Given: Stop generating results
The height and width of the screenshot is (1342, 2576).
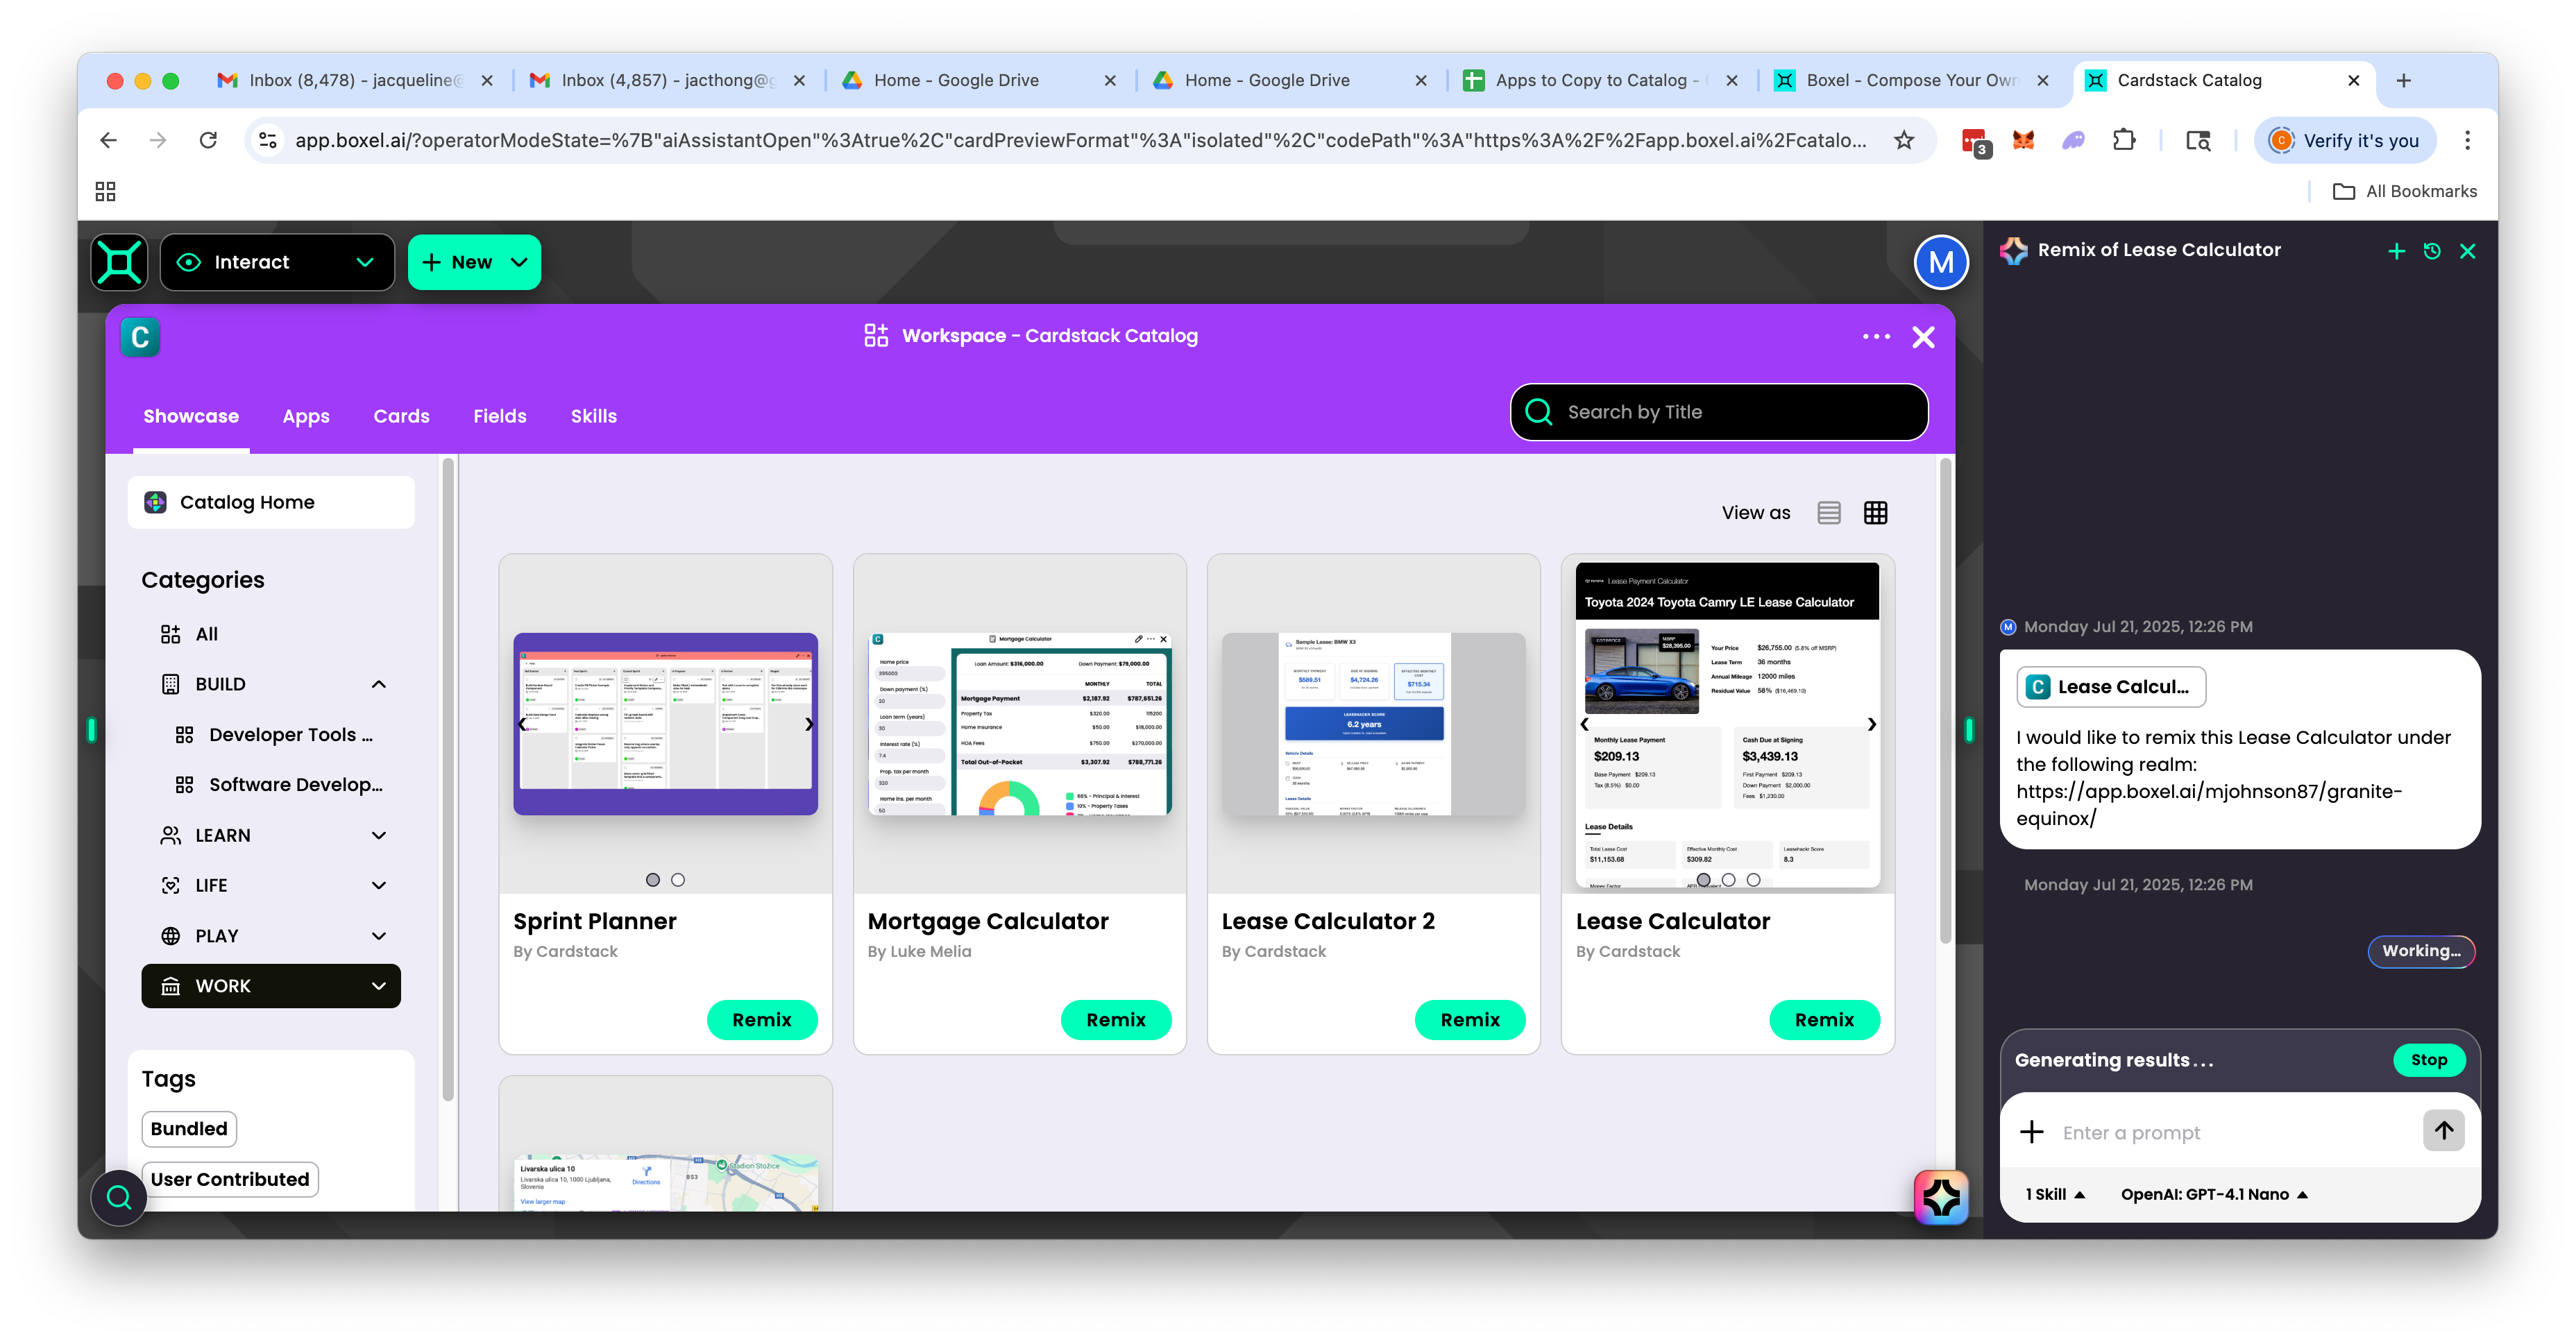Looking at the screenshot, I should [x=2429, y=1060].
